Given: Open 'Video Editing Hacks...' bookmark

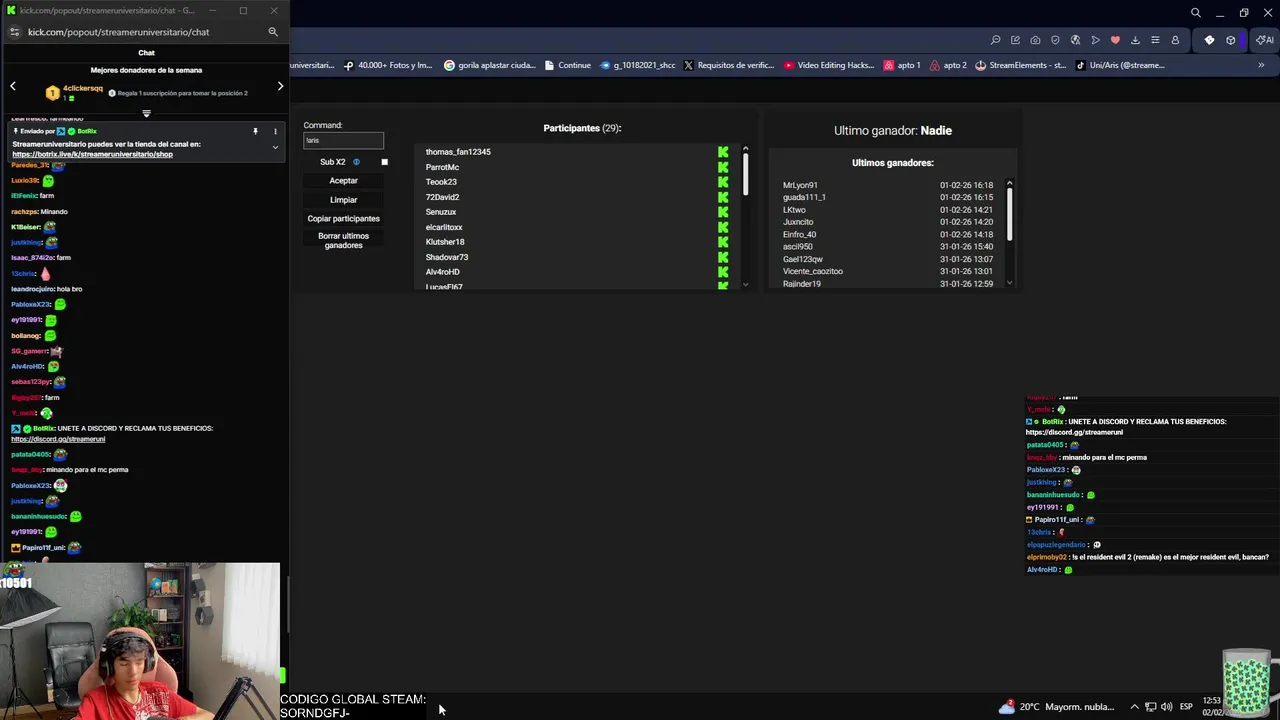Looking at the screenshot, I should [x=829, y=65].
